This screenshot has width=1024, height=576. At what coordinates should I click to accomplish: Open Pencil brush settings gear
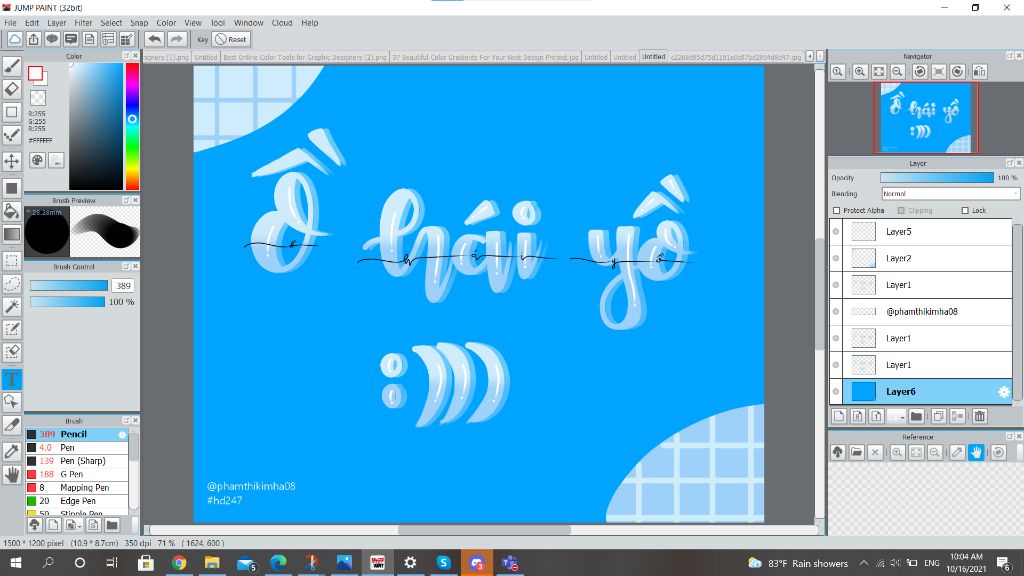[x=122, y=434]
